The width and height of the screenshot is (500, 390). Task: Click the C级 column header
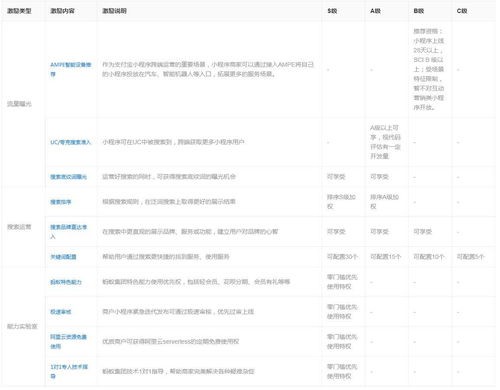tap(462, 11)
